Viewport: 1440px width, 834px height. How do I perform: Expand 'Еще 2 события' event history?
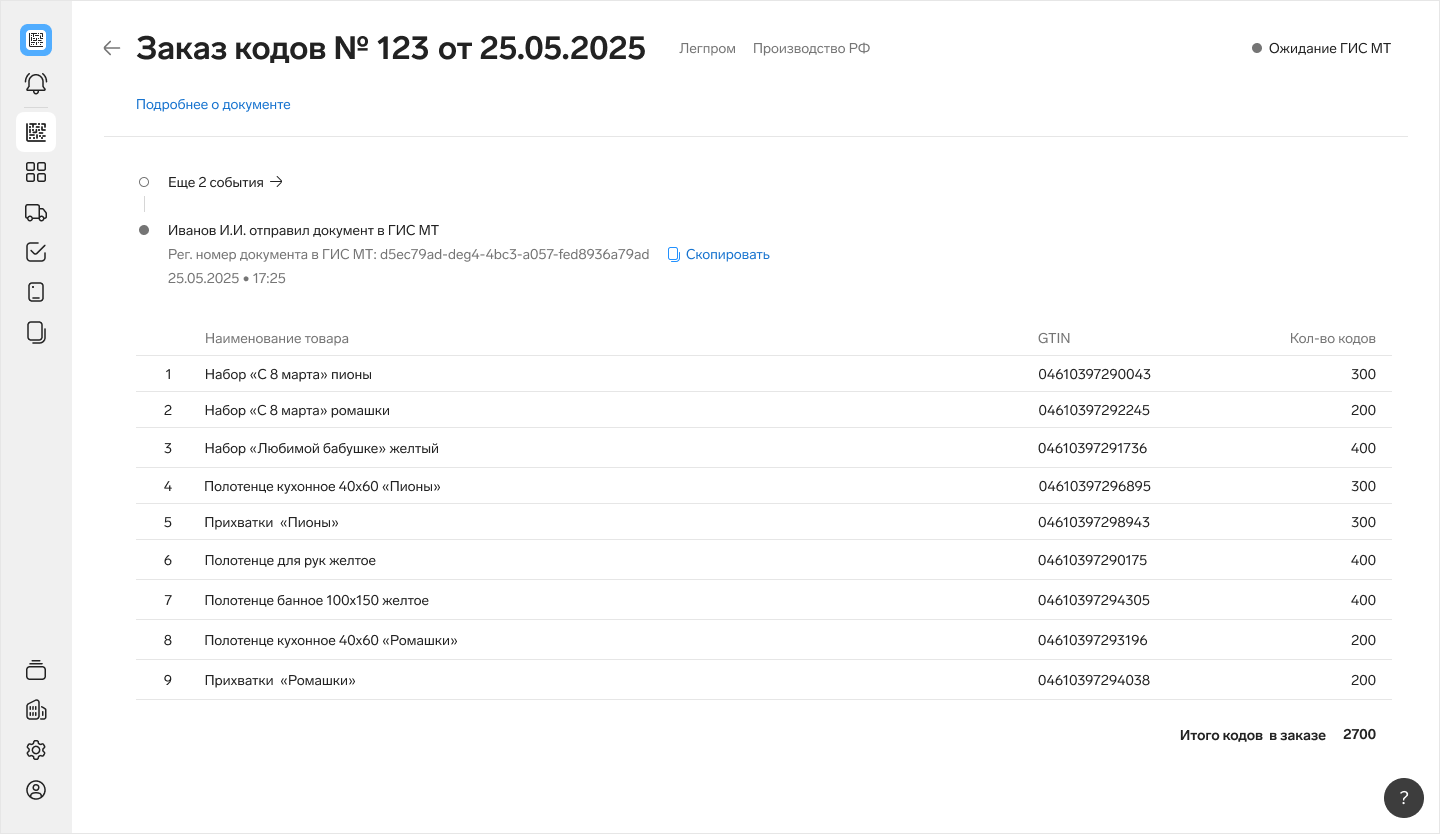click(225, 182)
